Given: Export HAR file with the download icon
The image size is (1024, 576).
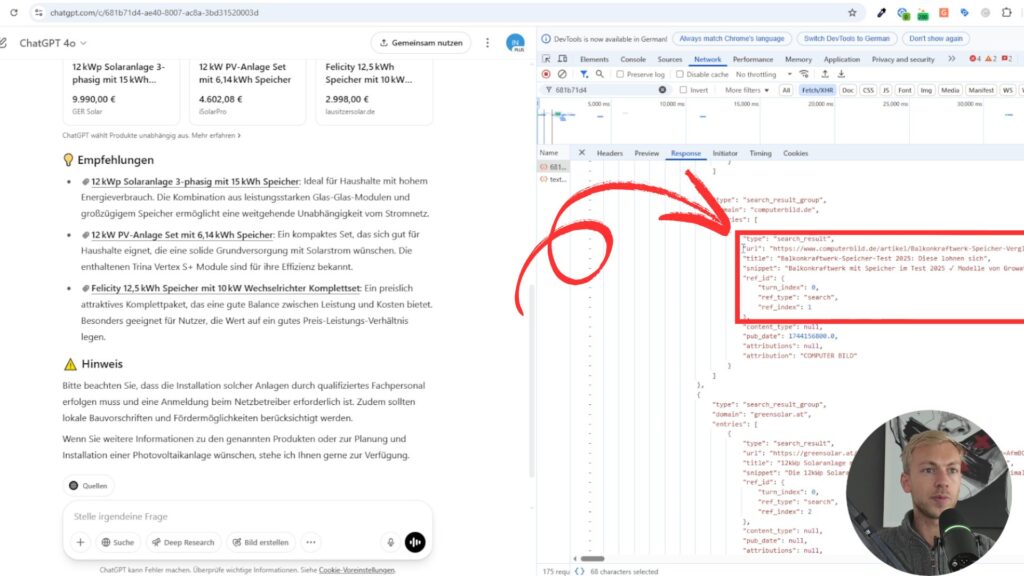Looking at the screenshot, I should [x=841, y=74].
